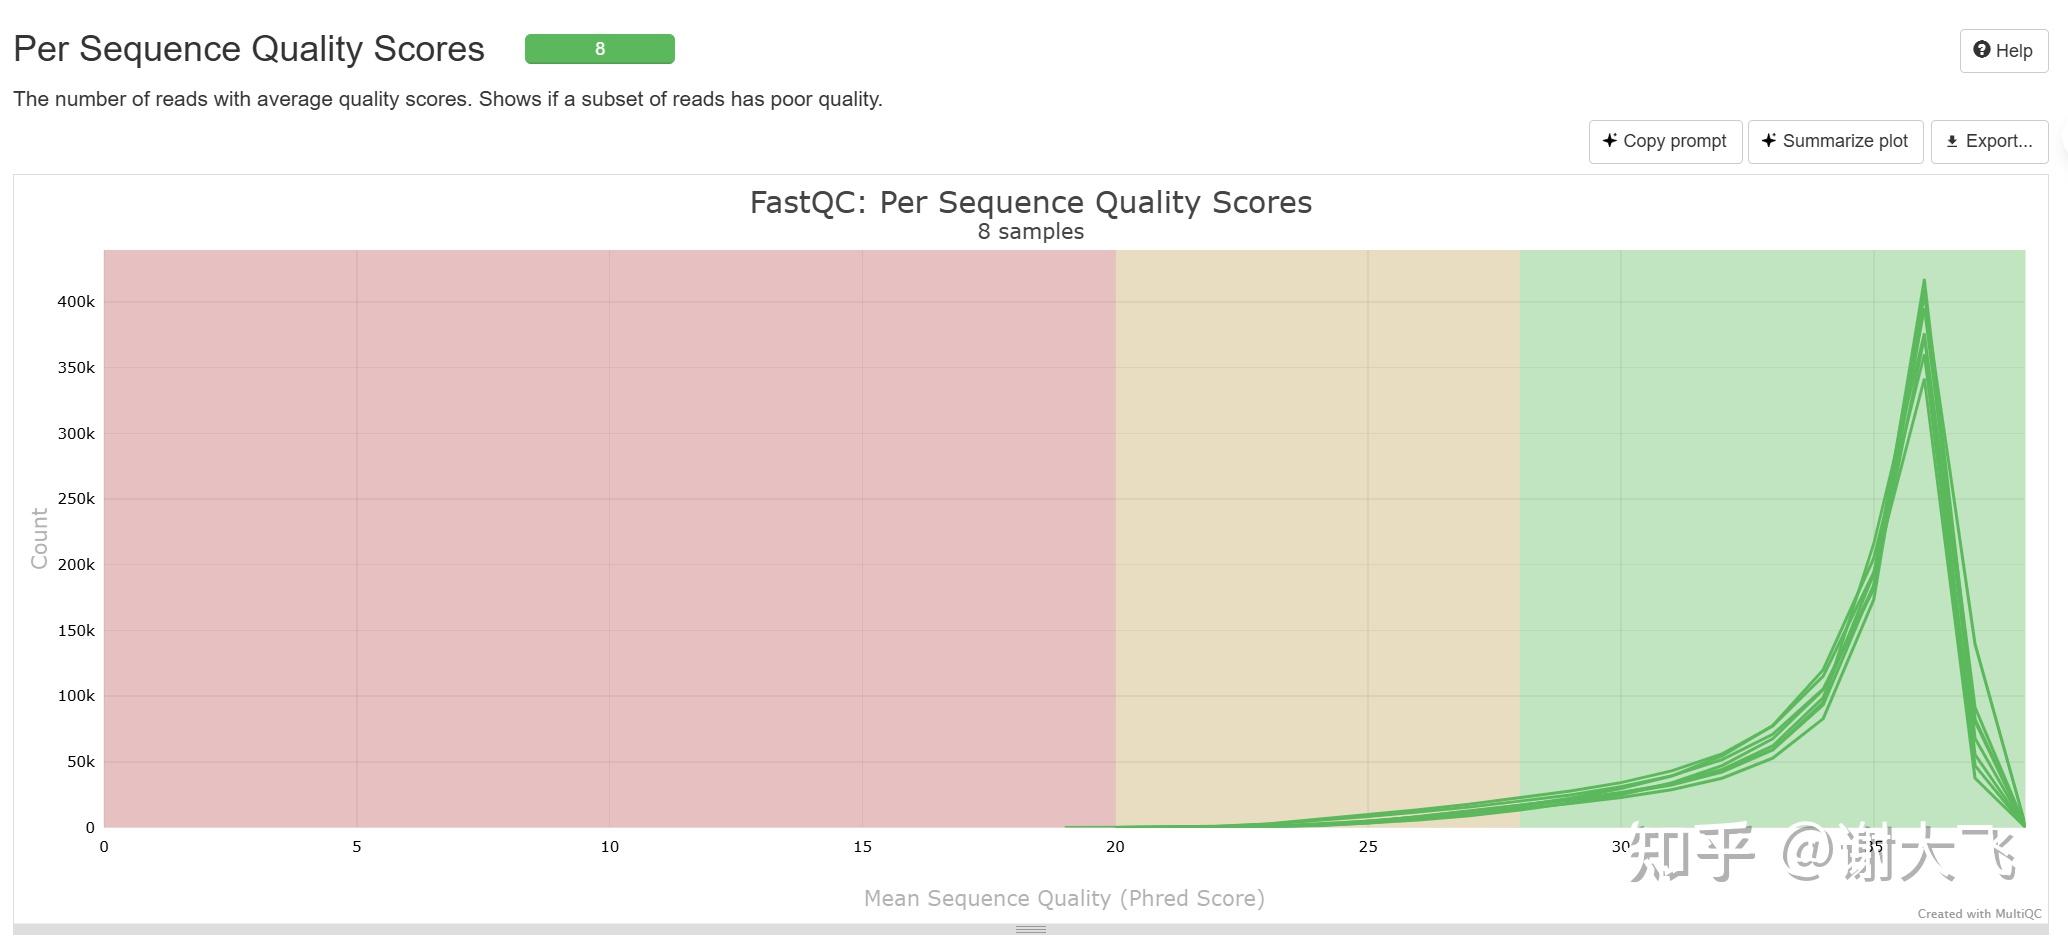Click the 8 samples subtitle
2068x937 pixels.
coord(1030,231)
